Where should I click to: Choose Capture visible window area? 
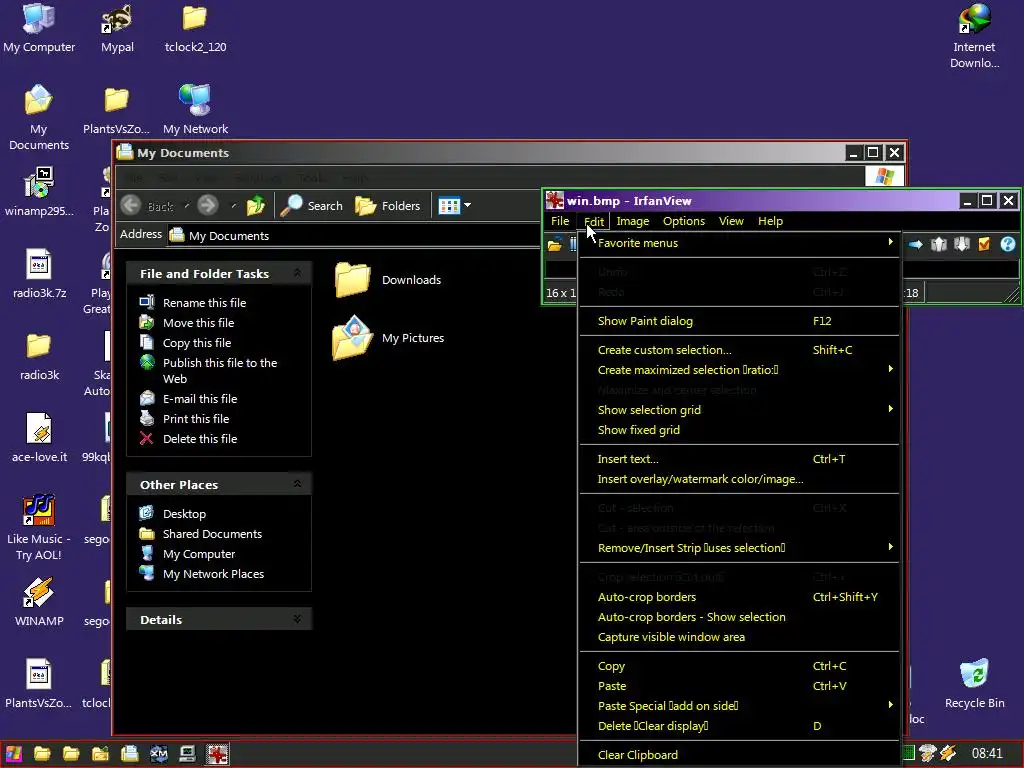pyautogui.click(x=739, y=637)
